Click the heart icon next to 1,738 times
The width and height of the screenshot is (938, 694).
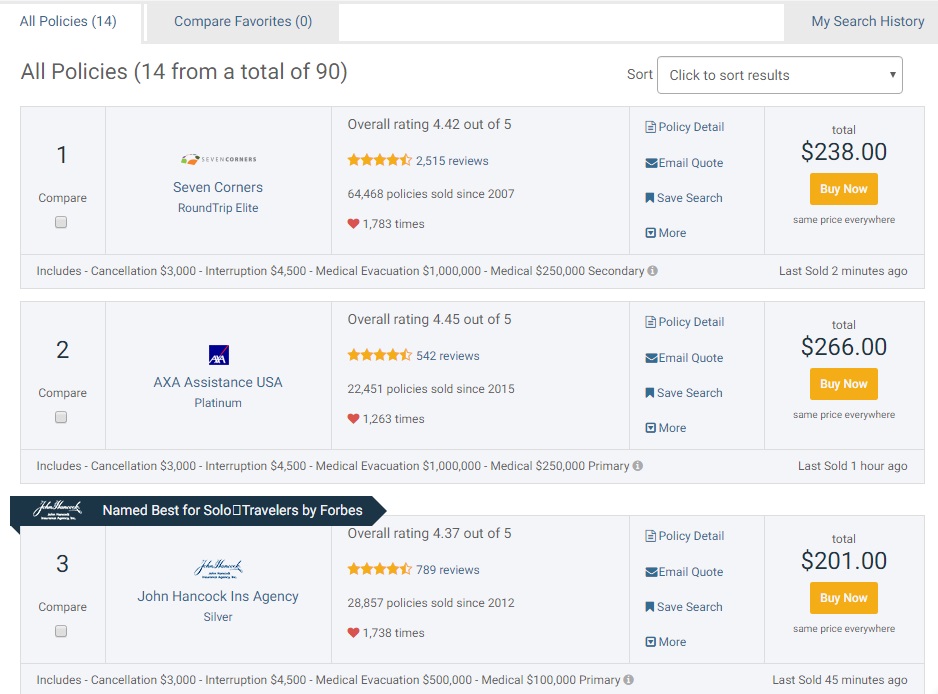click(x=353, y=633)
